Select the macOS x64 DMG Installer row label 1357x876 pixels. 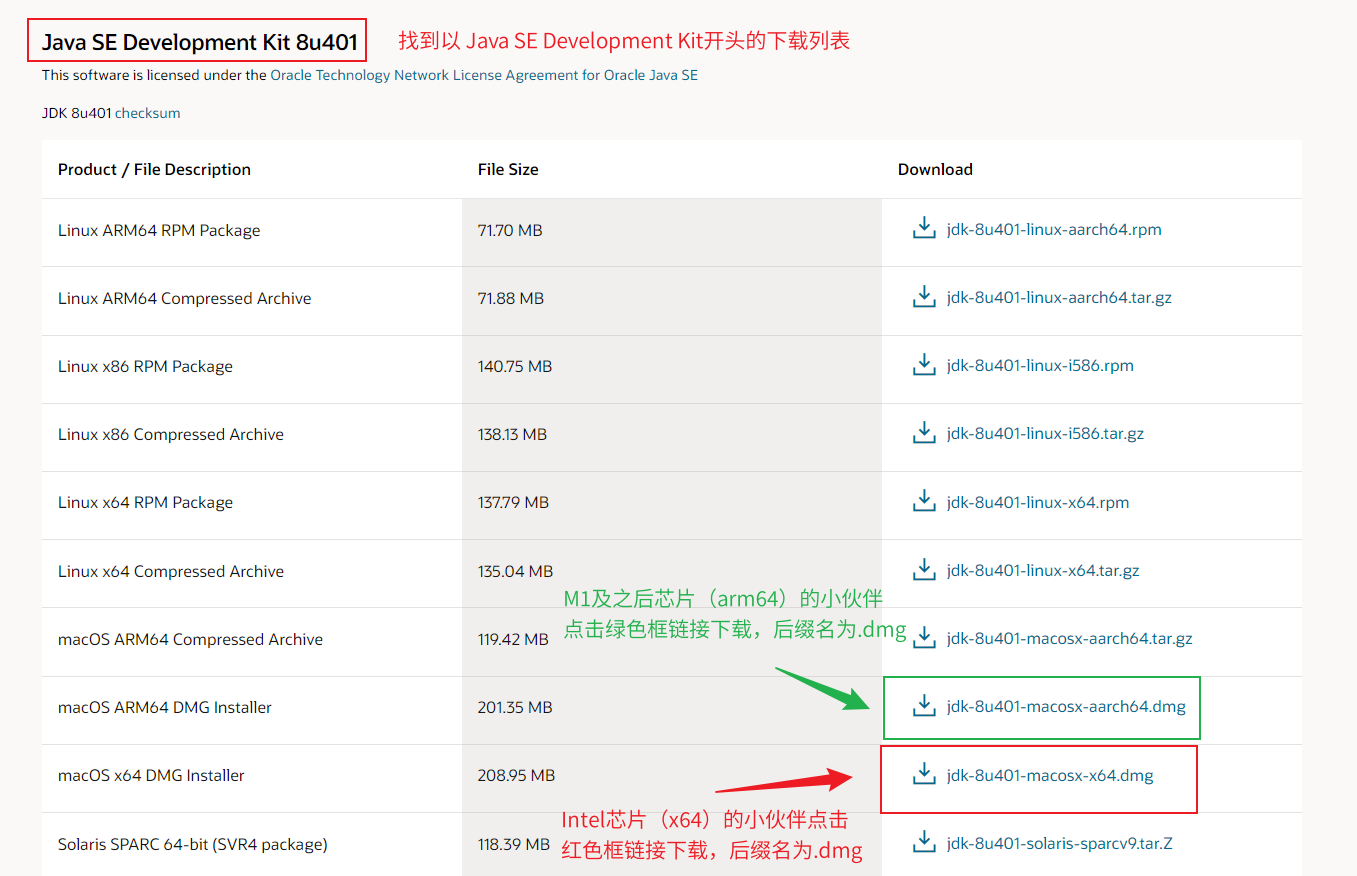[x=151, y=775]
